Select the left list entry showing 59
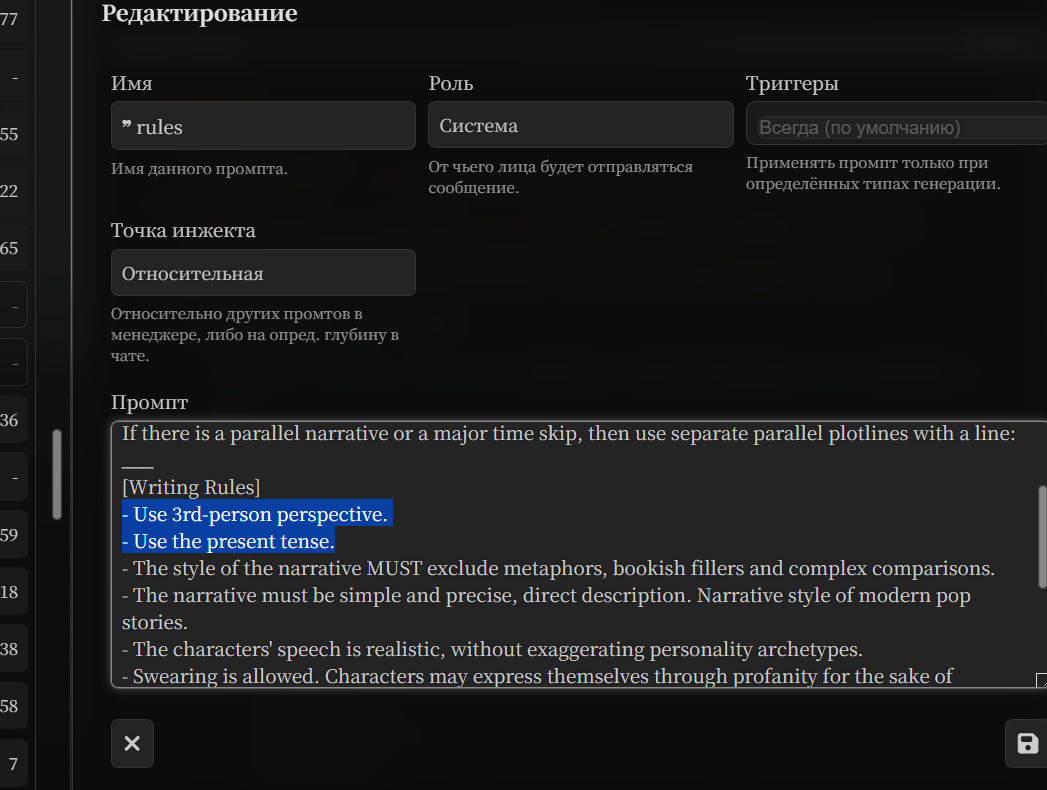 pyautogui.click(x=10, y=535)
